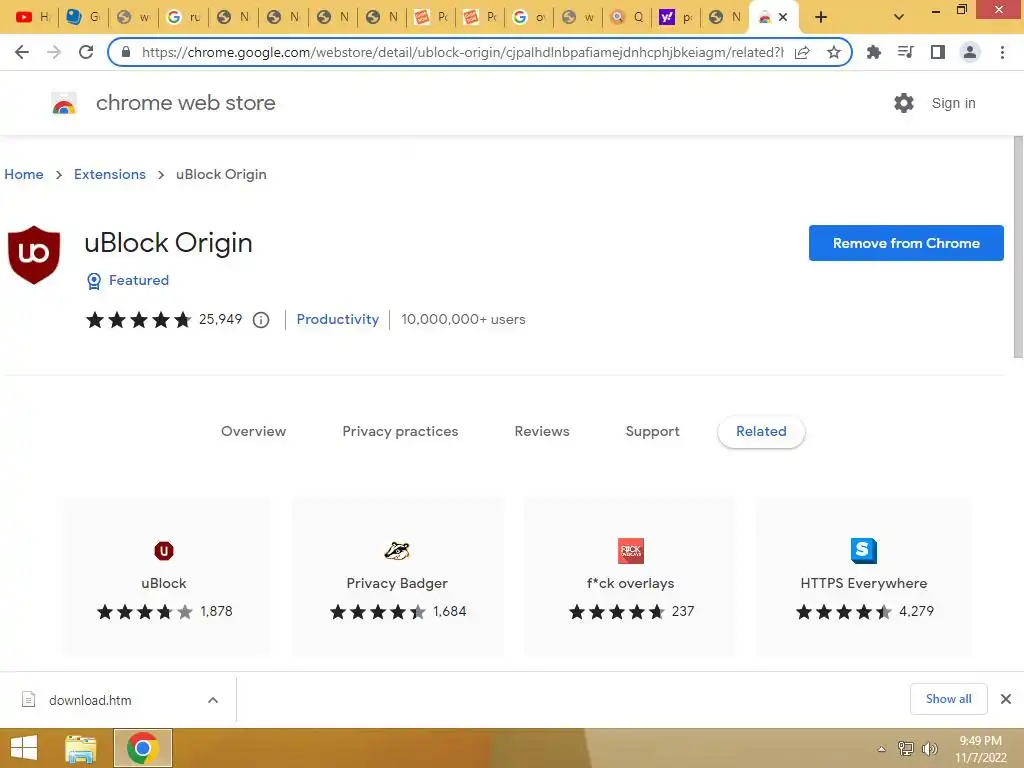Bookmark this tab with the star icon
Image resolution: width=1024 pixels, height=768 pixels.
pyautogui.click(x=834, y=52)
